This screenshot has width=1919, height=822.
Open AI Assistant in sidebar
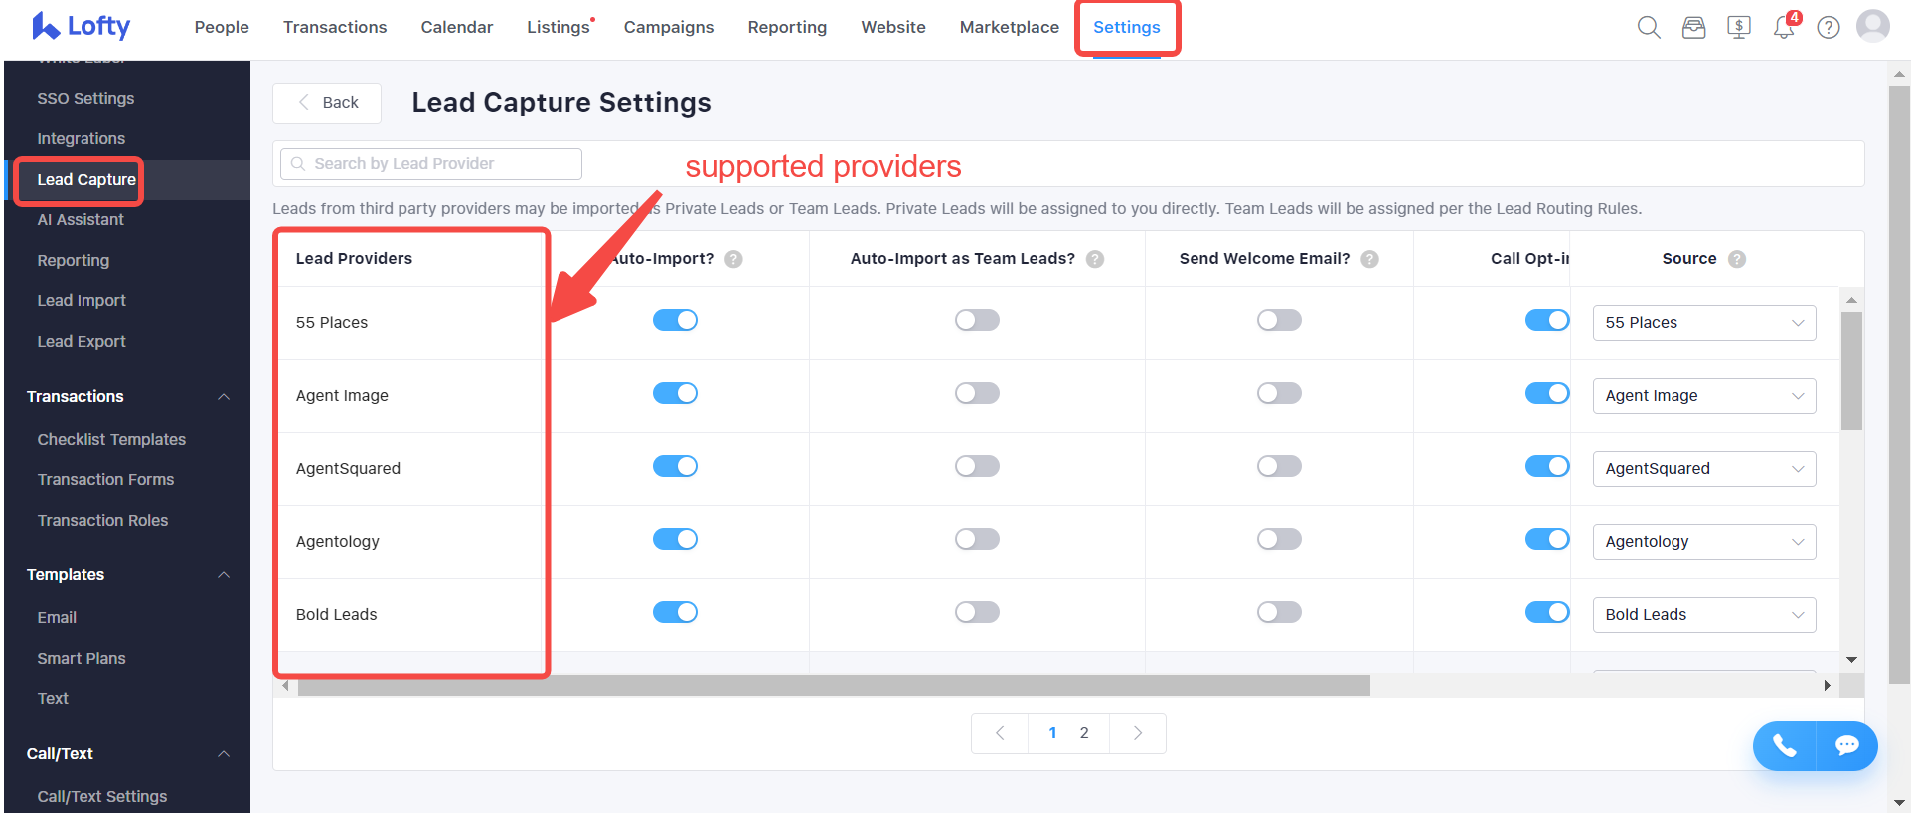[81, 220]
